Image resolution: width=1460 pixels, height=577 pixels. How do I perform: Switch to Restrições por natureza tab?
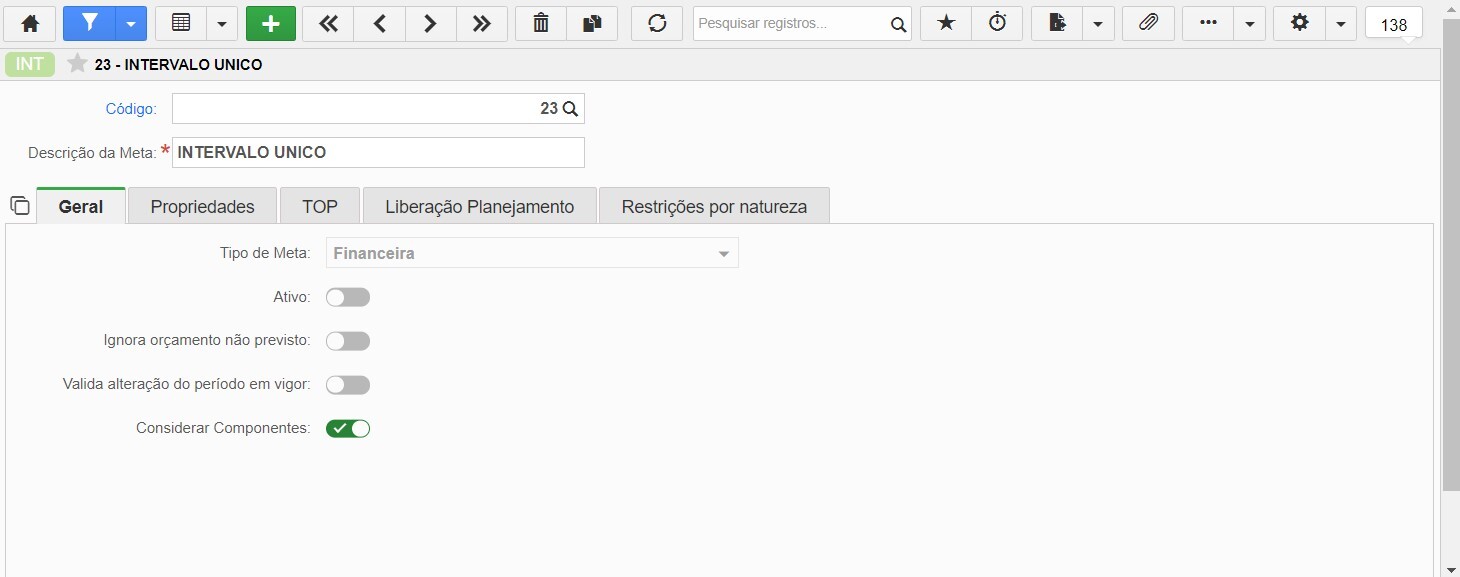click(714, 206)
